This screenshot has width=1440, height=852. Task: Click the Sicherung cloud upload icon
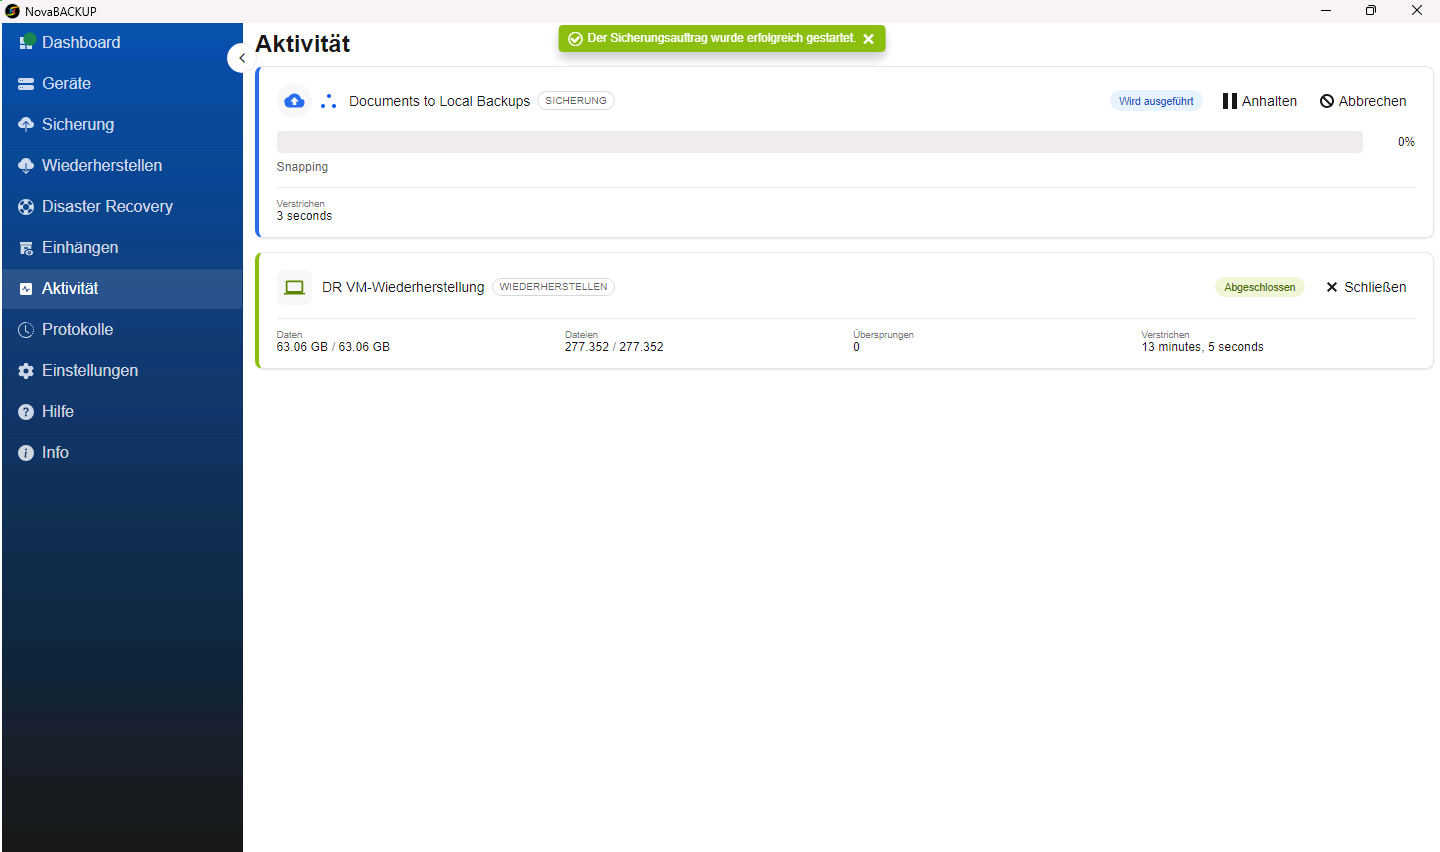click(26, 125)
